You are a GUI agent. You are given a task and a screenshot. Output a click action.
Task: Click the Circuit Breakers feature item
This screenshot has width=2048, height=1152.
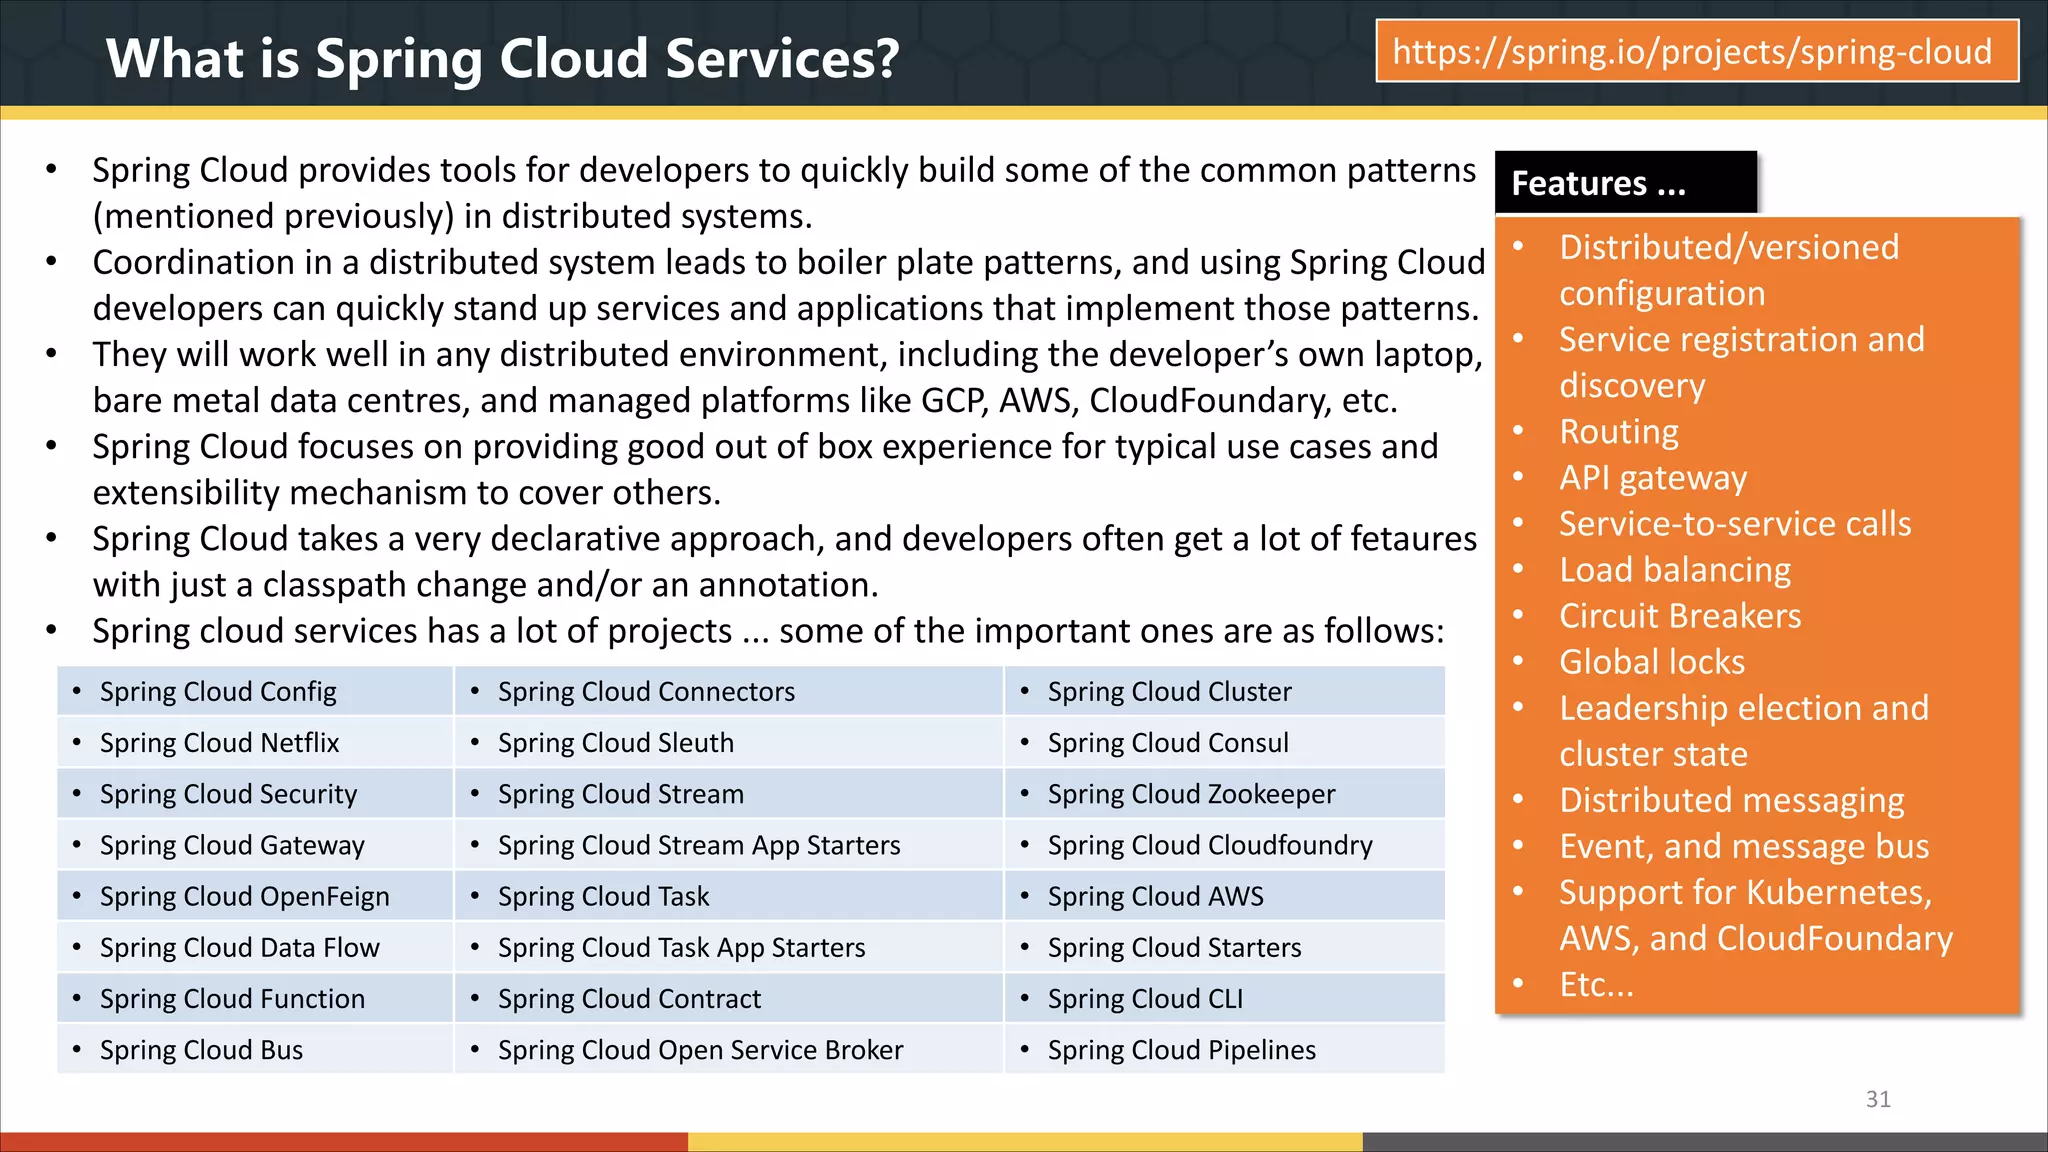point(1679,616)
